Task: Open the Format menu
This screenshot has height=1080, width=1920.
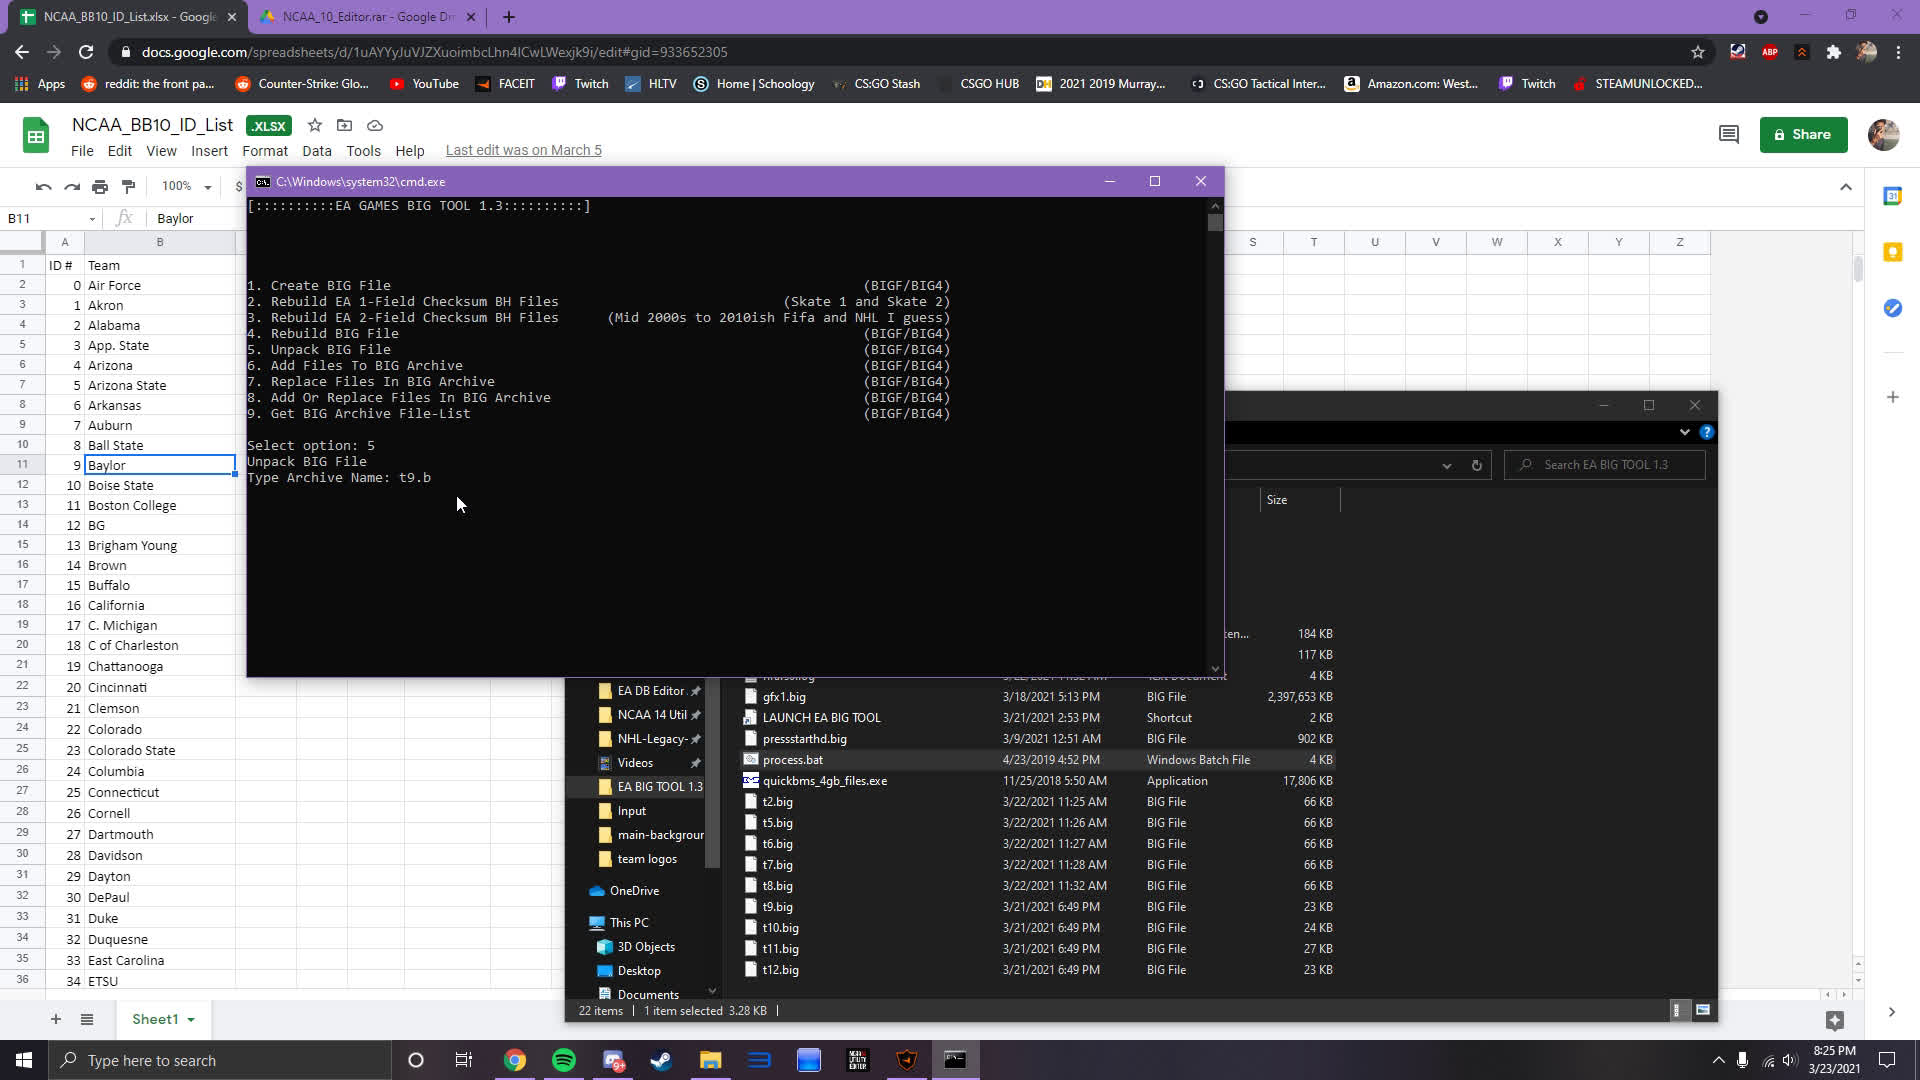Action: pos(264,151)
